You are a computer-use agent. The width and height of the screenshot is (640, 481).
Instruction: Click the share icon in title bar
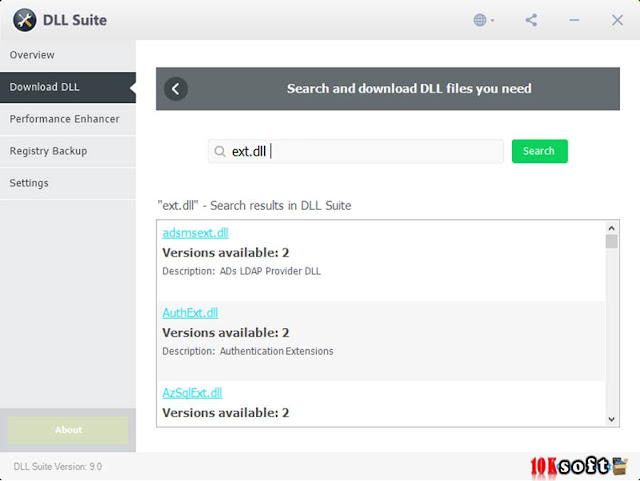pos(531,20)
